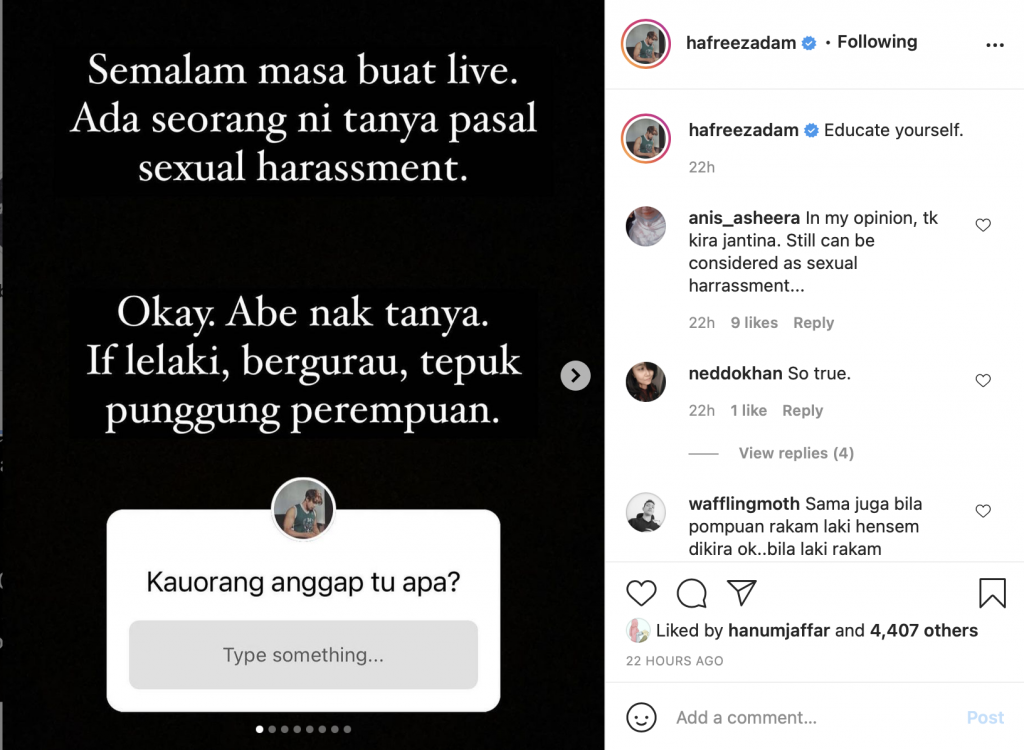The image size is (1024, 750).
Task: Reply to anis_asheera's comment
Action: coord(813,323)
